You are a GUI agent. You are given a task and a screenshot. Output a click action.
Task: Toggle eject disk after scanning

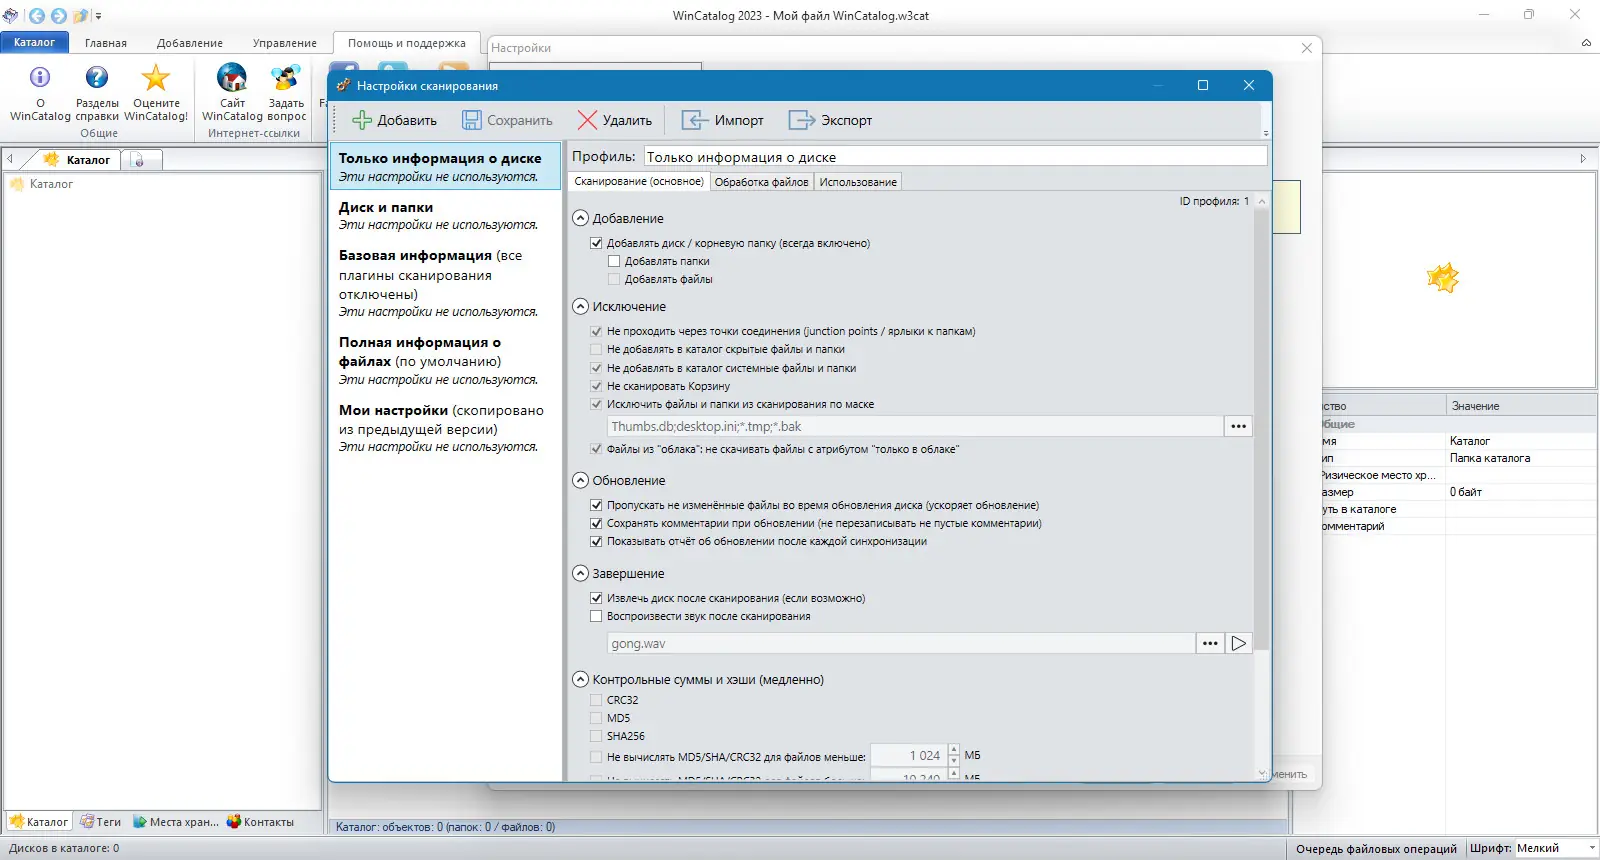point(596,598)
